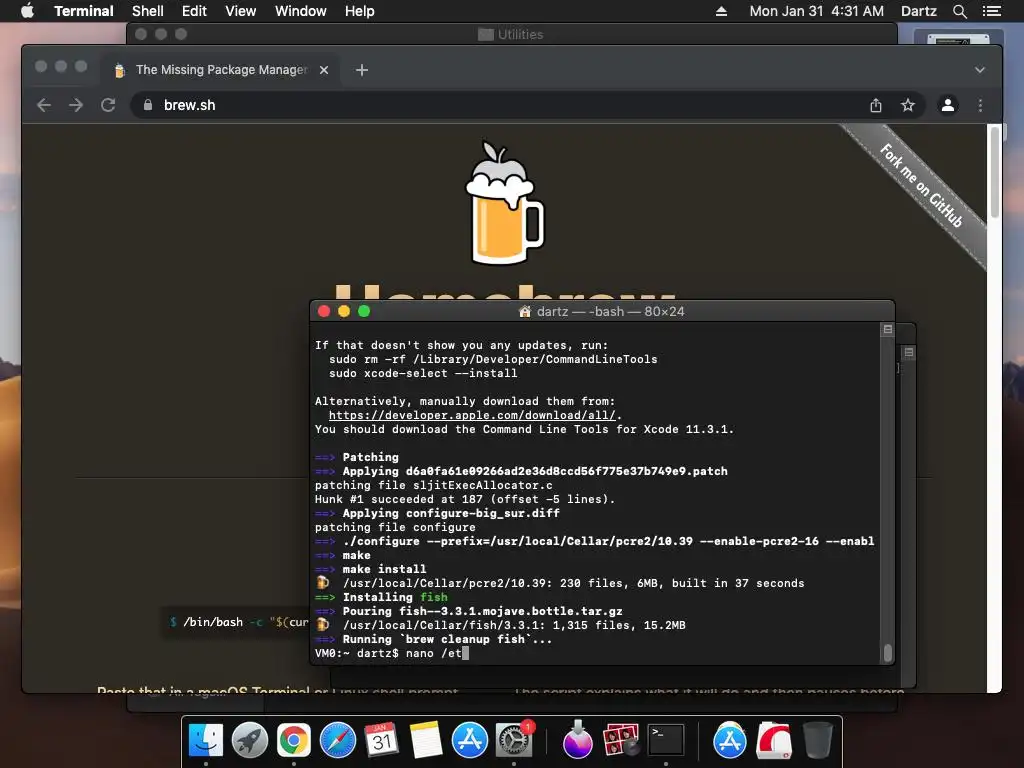
Task: Open Chrome profile avatar button
Action: coord(948,105)
